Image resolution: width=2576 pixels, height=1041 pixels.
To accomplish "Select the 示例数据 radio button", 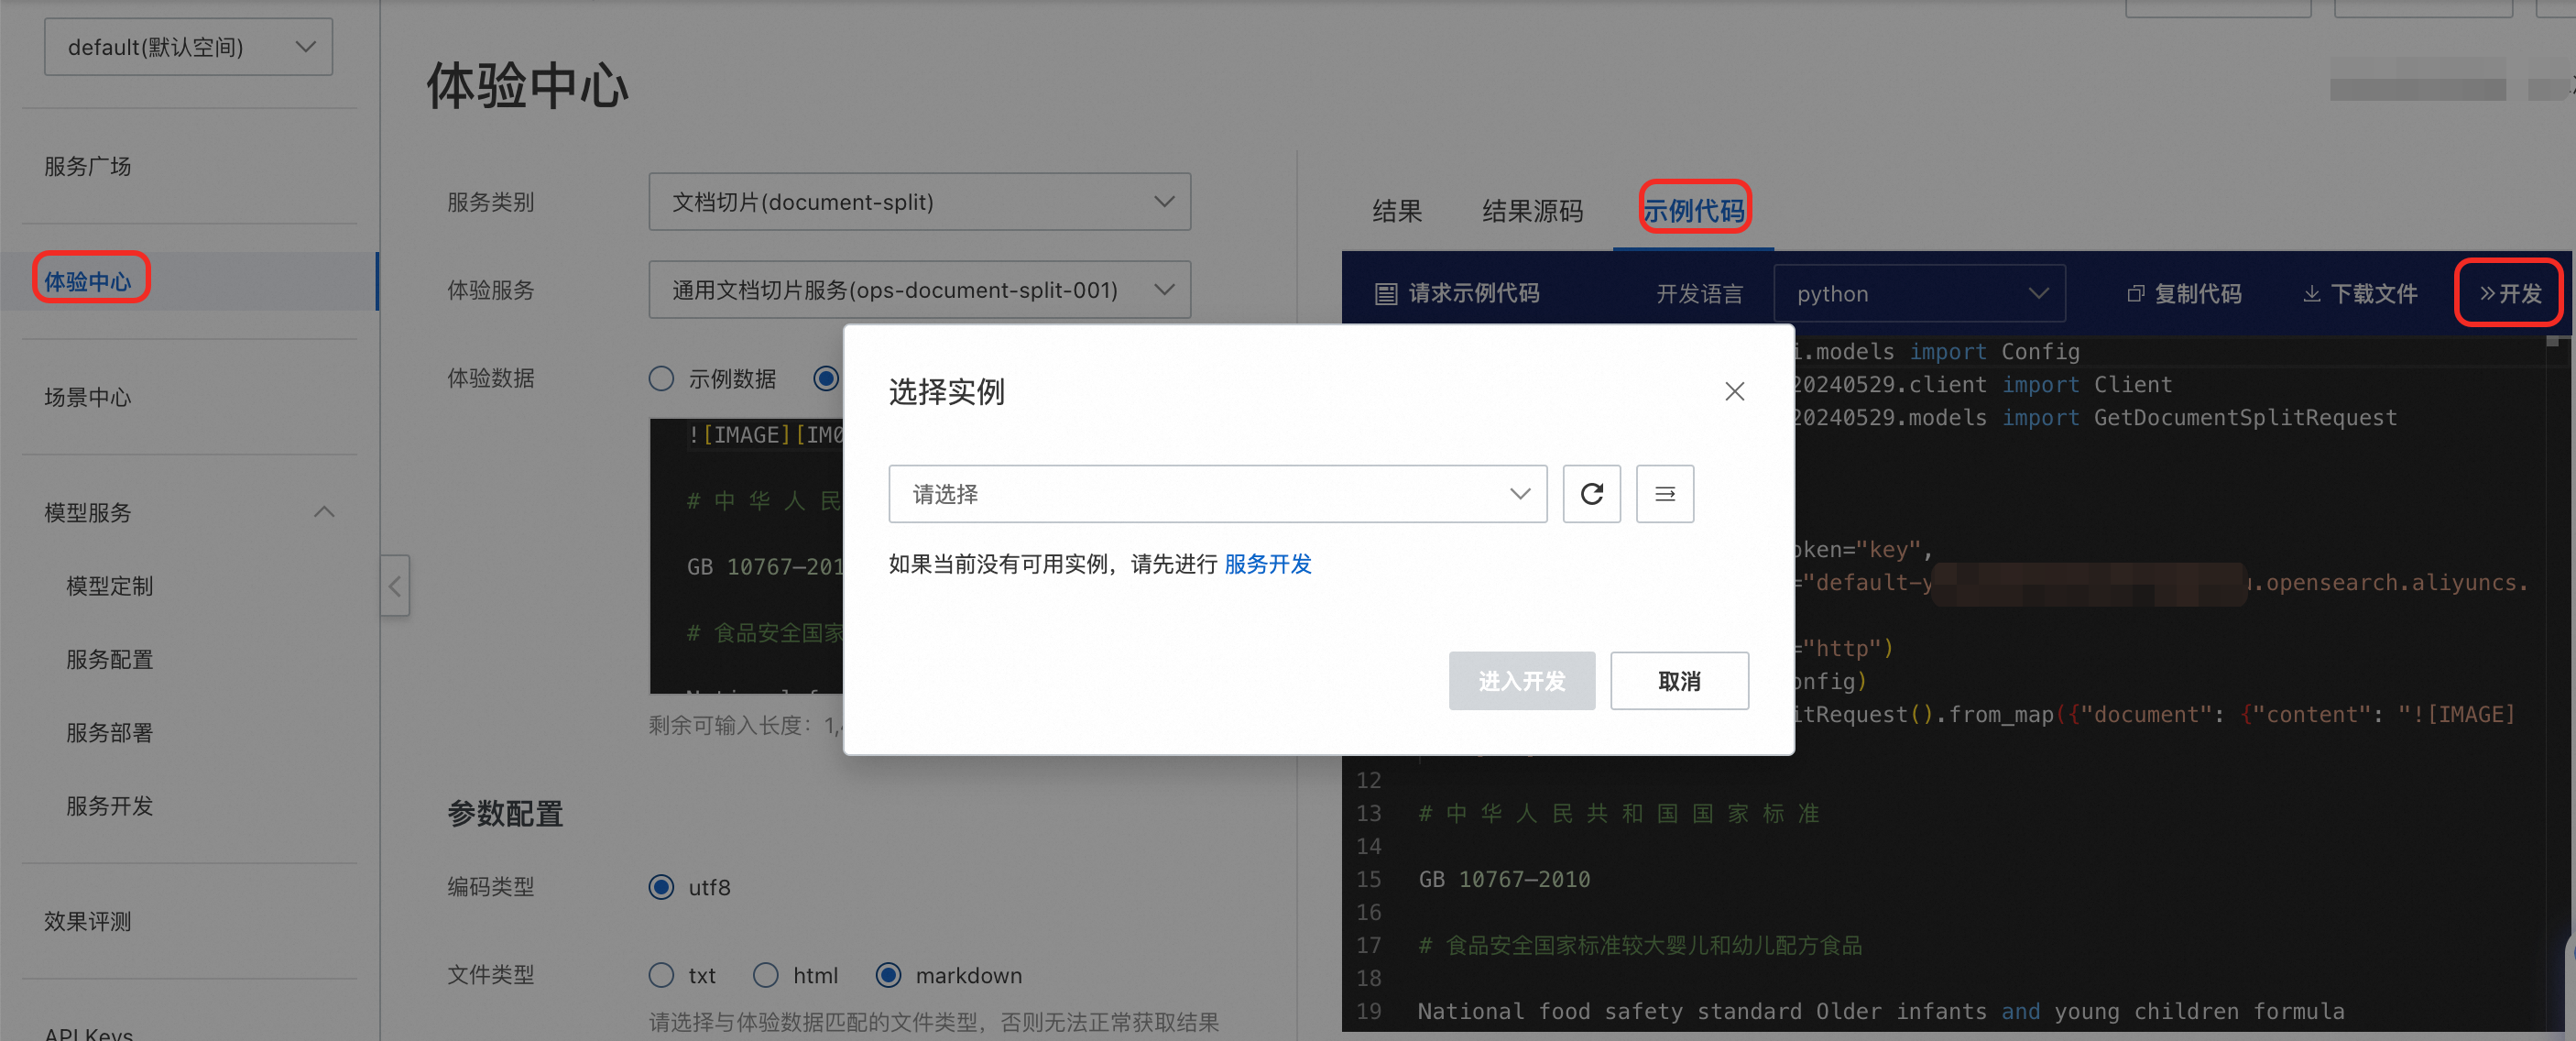I will pos(661,379).
